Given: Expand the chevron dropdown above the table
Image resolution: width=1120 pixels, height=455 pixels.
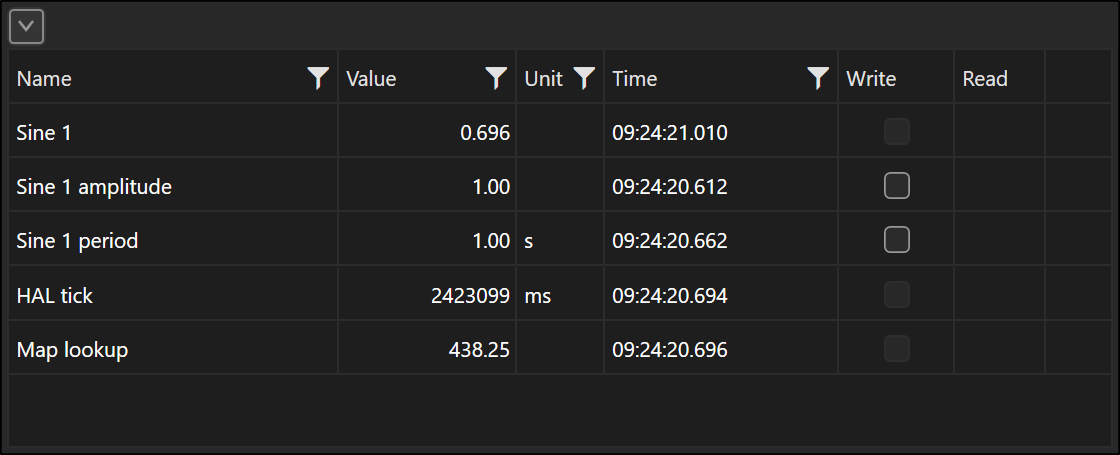Looking at the screenshot, I should 26,27.
